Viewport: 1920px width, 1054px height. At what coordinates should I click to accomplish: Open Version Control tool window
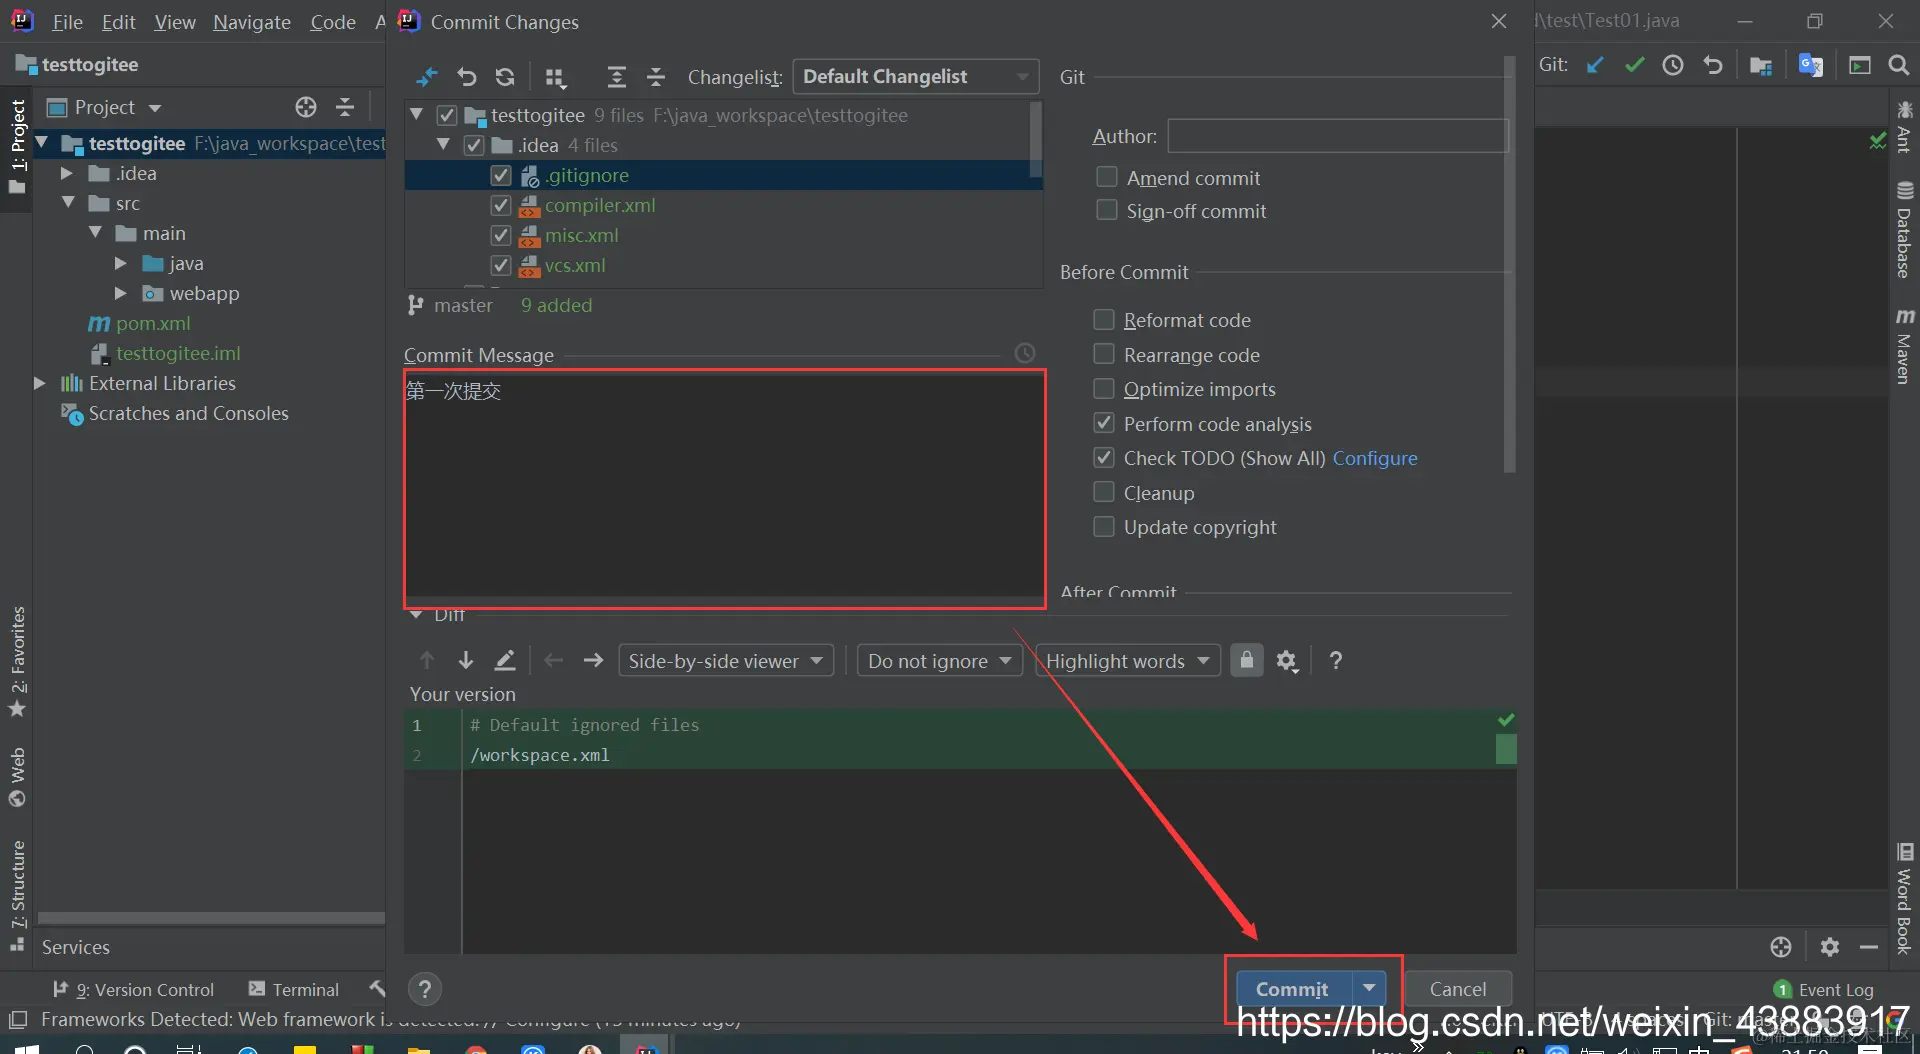pyautogui.click(x=133, y=989)
